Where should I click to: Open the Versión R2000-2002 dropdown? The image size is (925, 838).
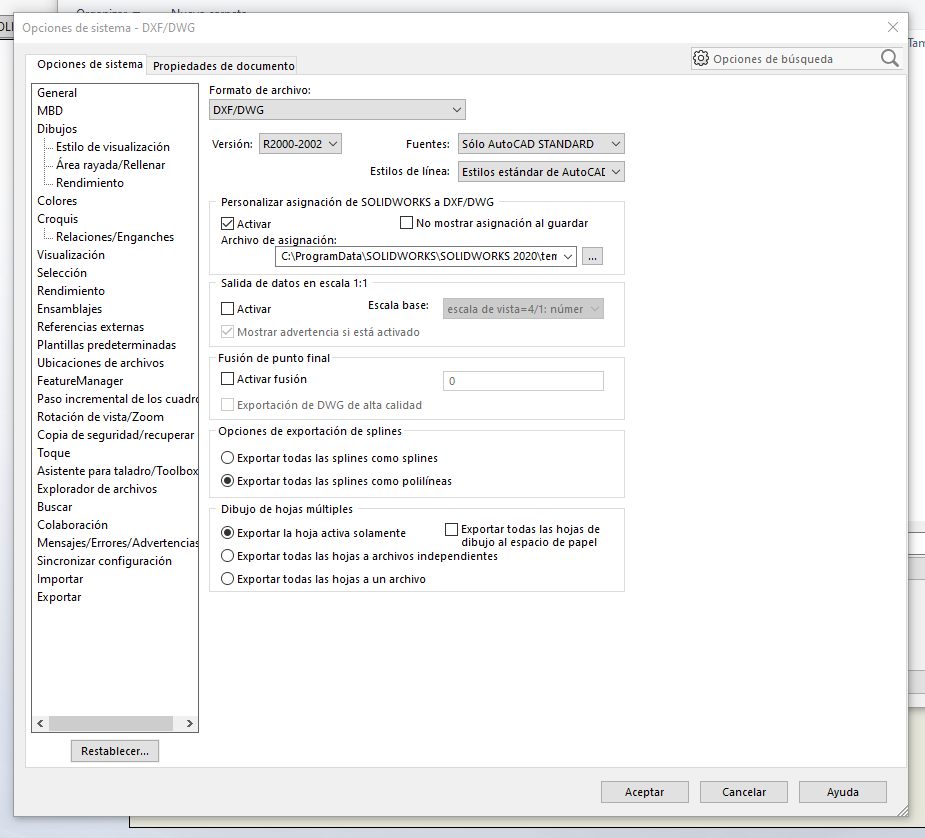tap(300, 144)
